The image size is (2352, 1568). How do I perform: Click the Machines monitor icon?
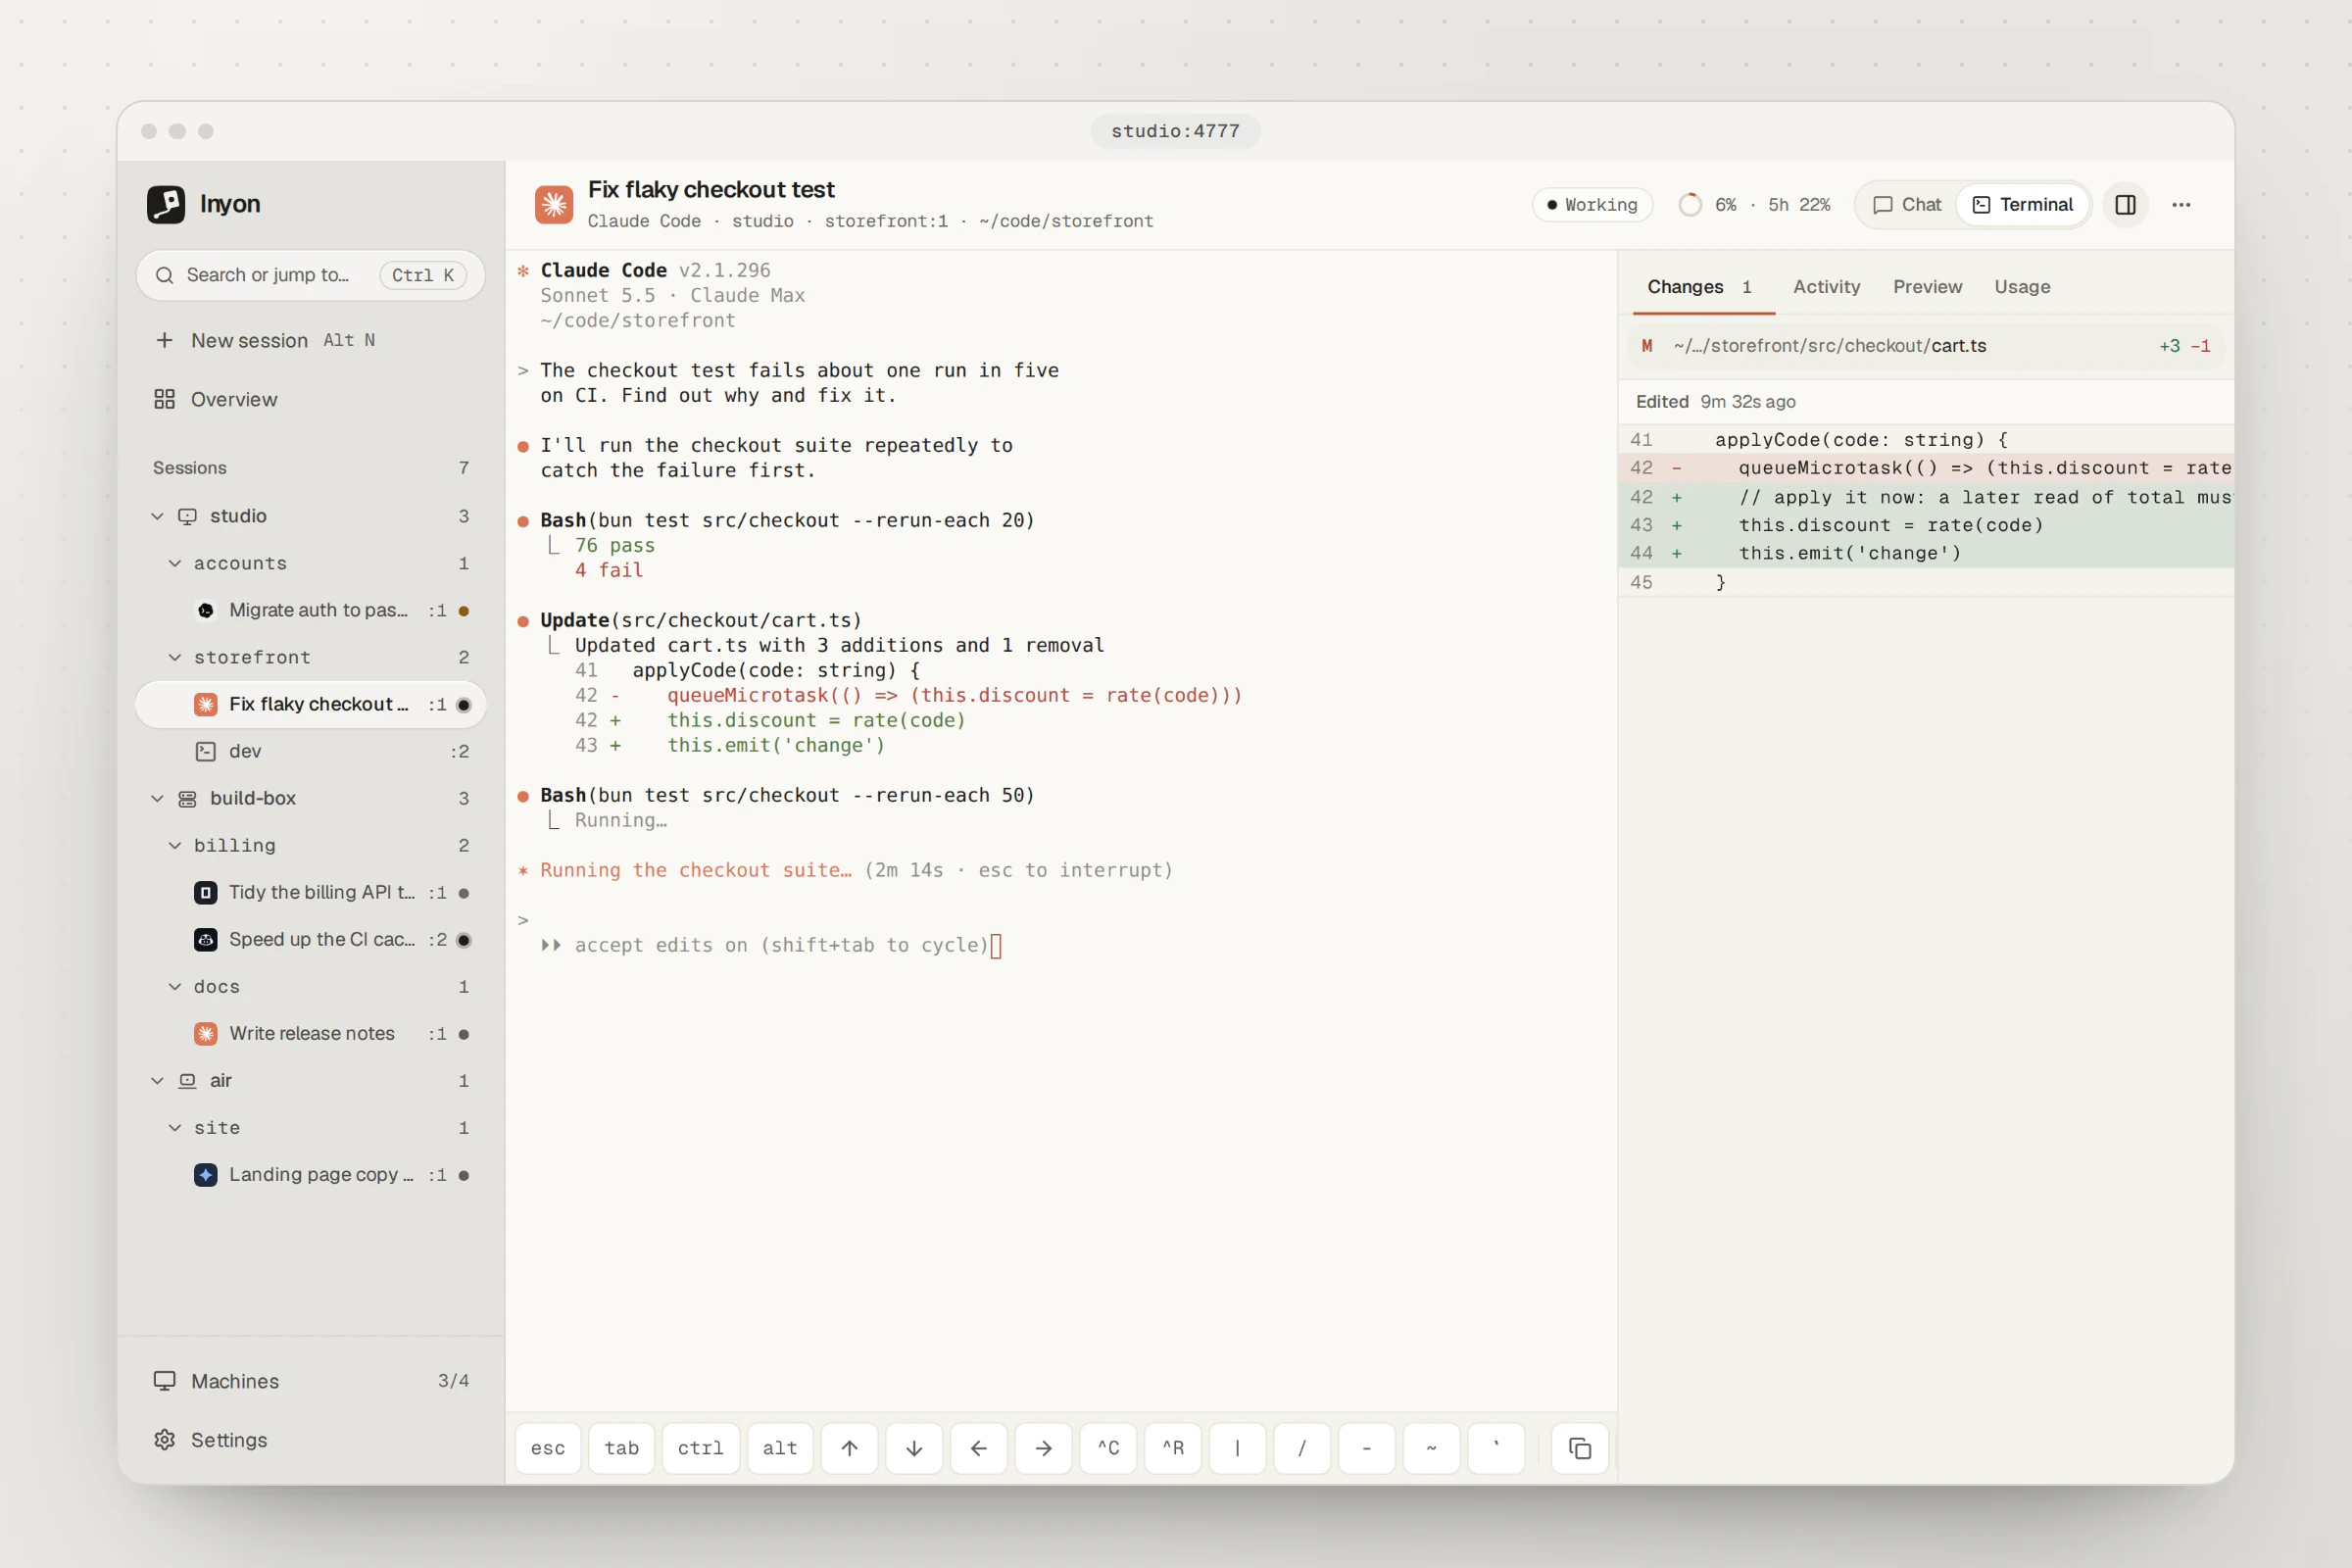[x=165, y=1381]
